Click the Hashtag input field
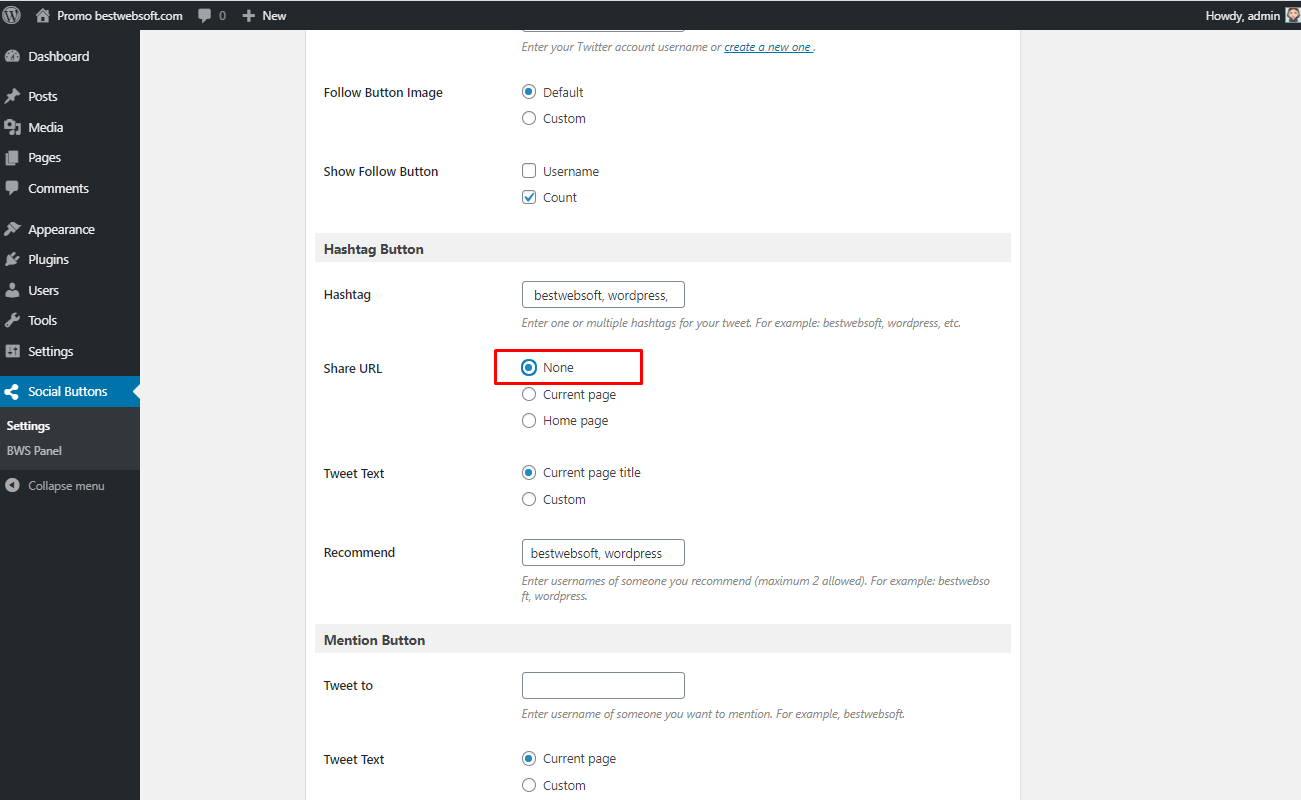Viewport: 1301px width, 800px height. pyautogui.click(x=603, y=295)
